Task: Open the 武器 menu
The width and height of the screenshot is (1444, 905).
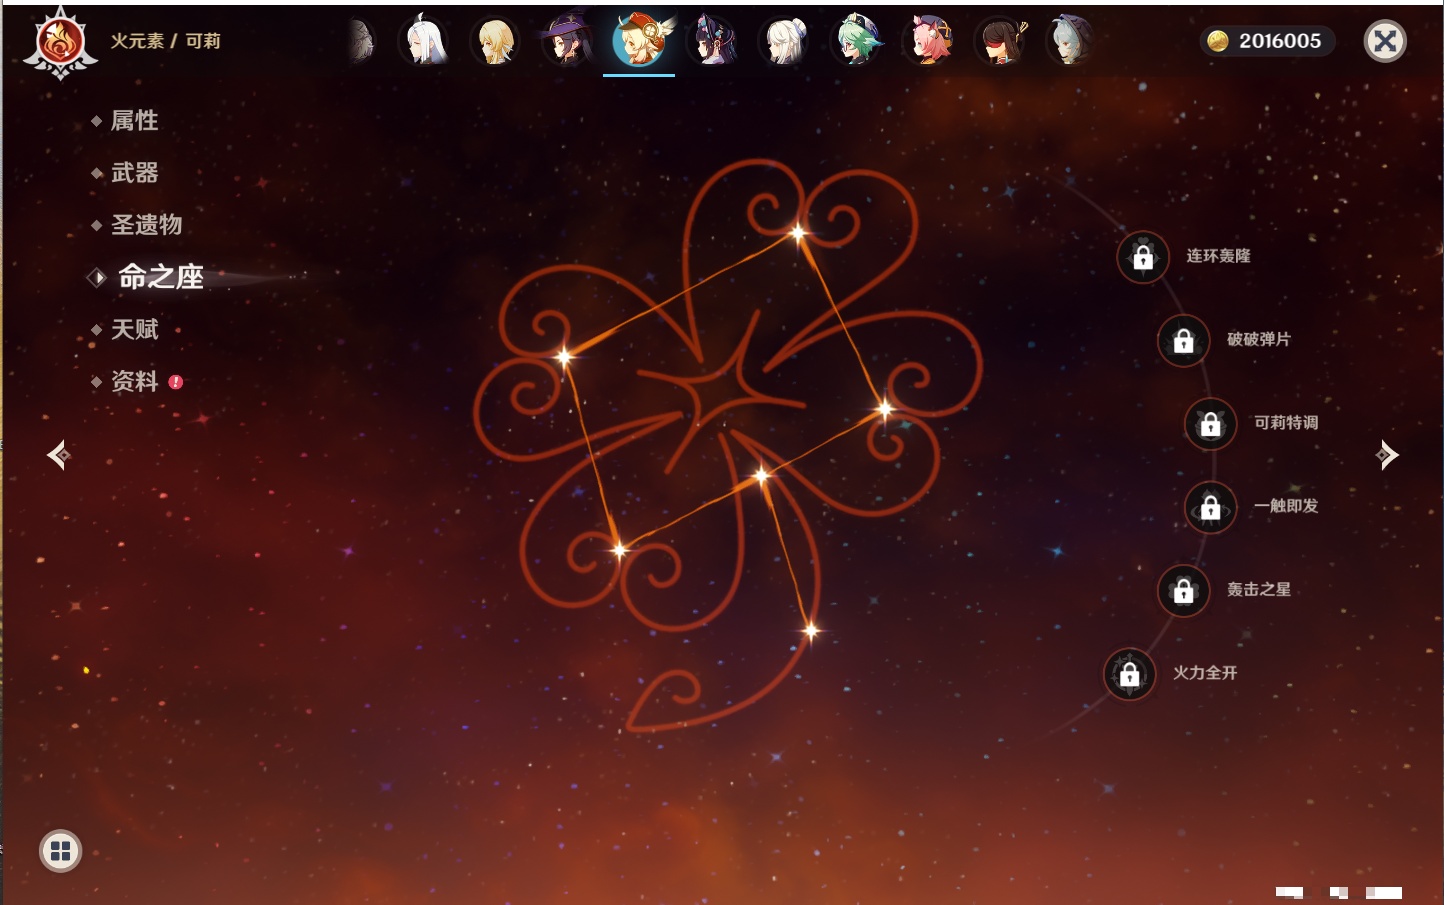Action: tap(134, 173)
